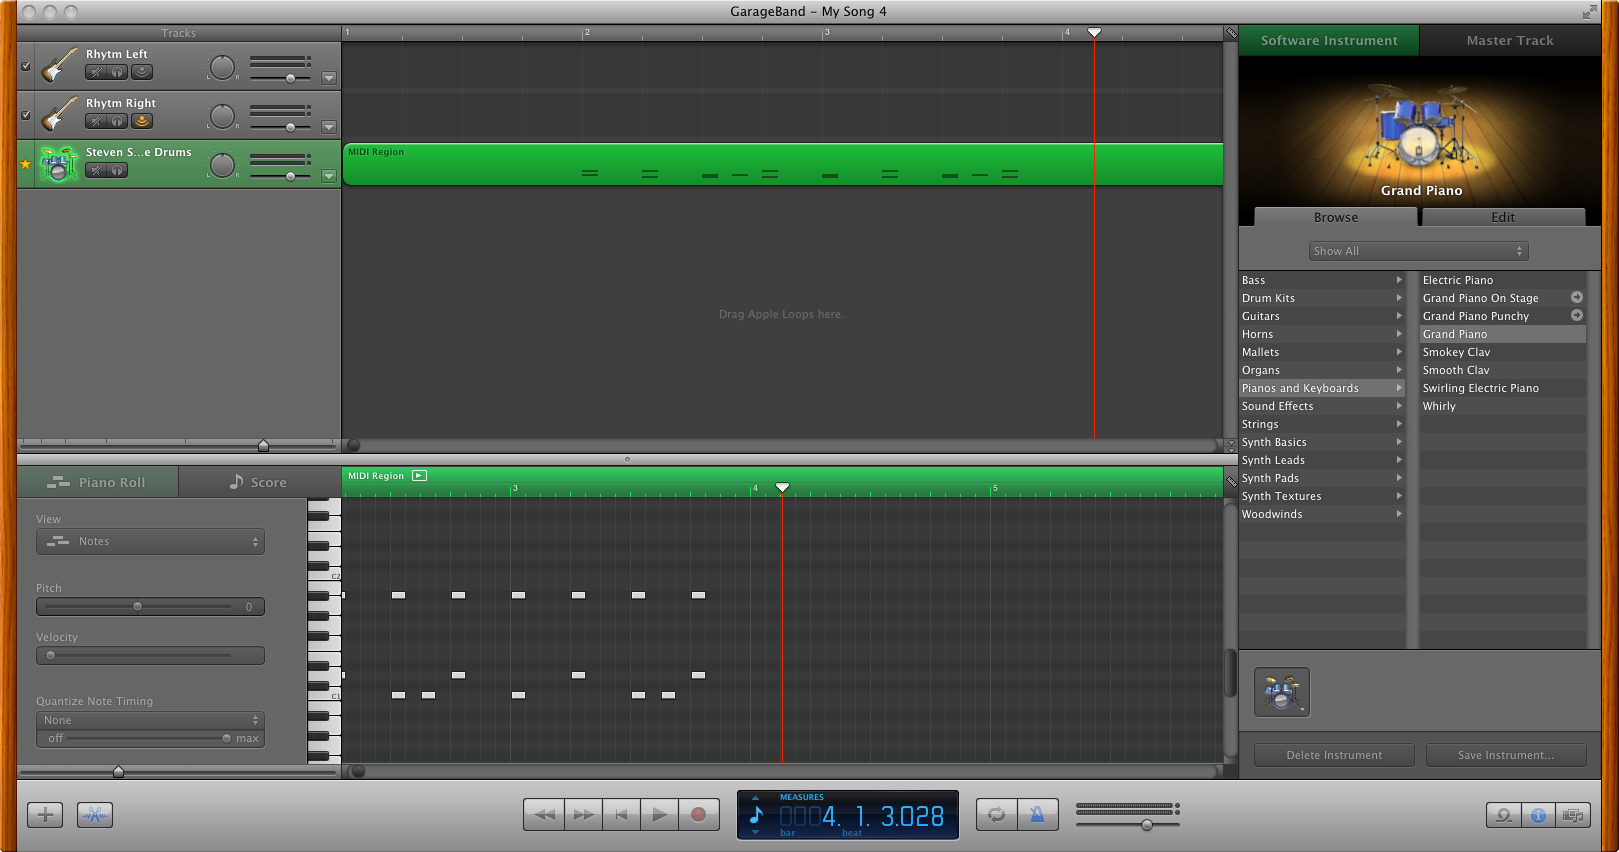The height and width of the screenshot is (852, 1619).
Task: Add a new track with plus button
Action: click(45, 815)
